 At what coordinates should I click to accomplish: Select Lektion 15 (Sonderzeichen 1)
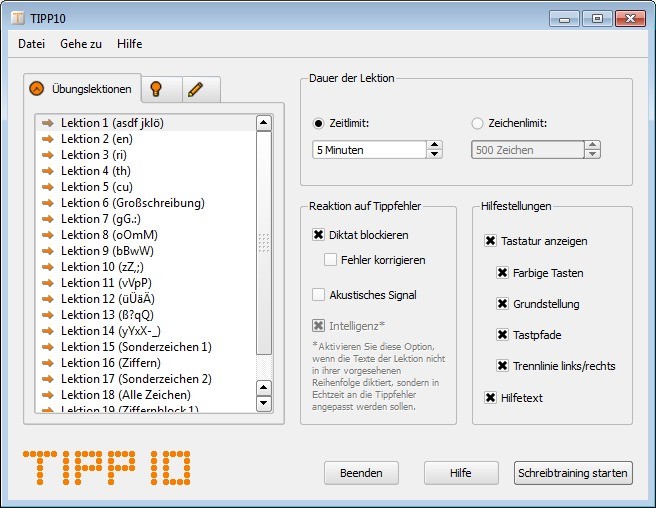pos(146,347)
